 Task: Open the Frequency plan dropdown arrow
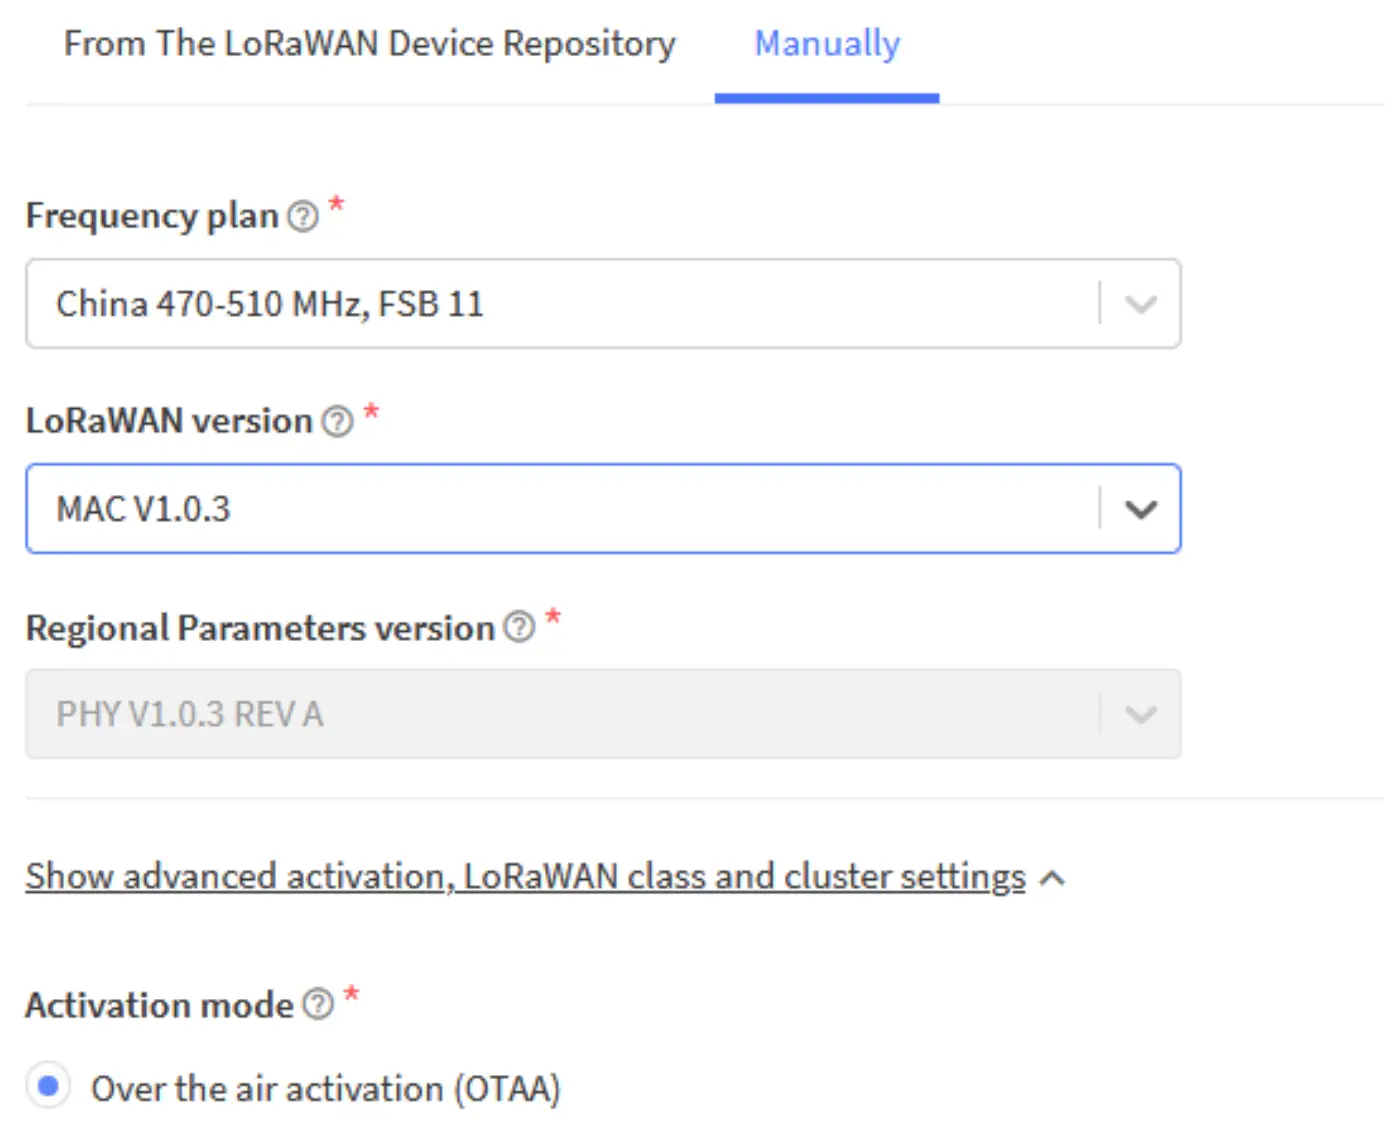(1140, 304)
